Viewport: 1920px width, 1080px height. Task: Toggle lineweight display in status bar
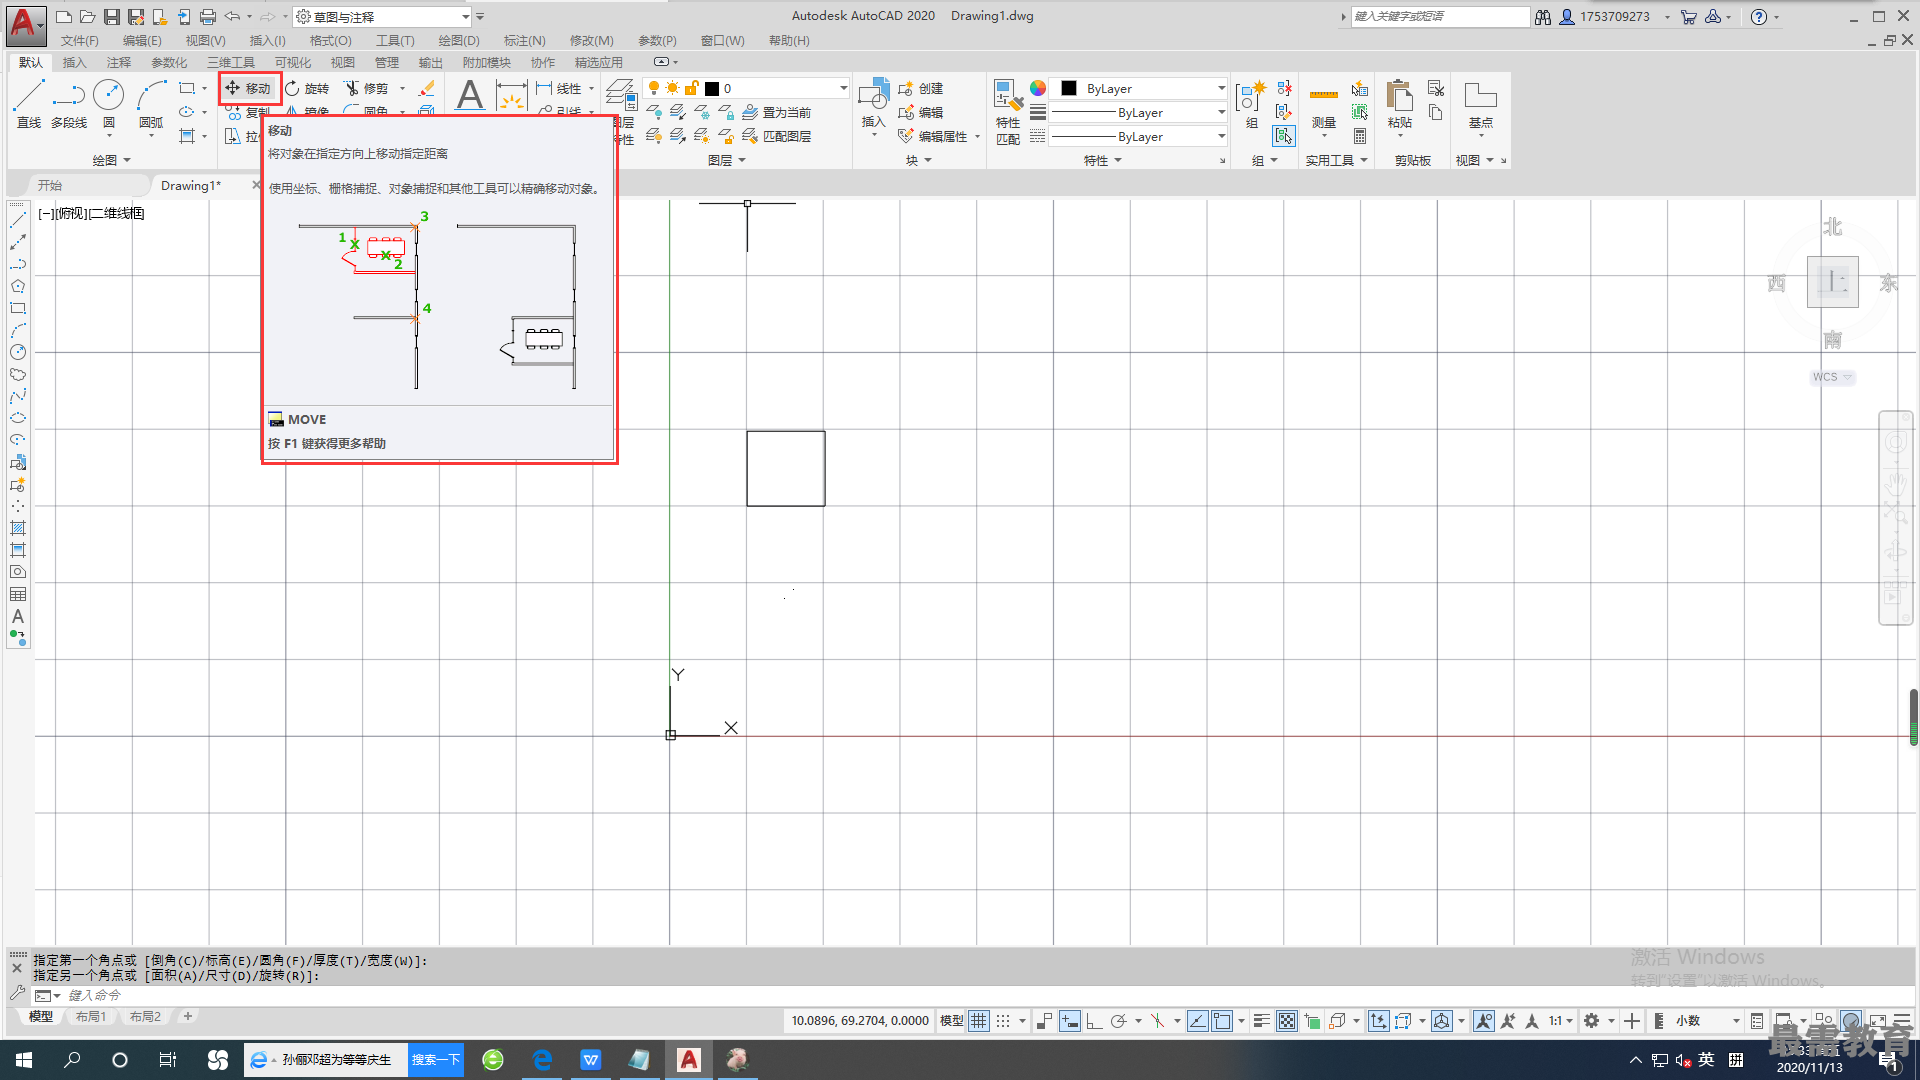tap(1262, 1021)
